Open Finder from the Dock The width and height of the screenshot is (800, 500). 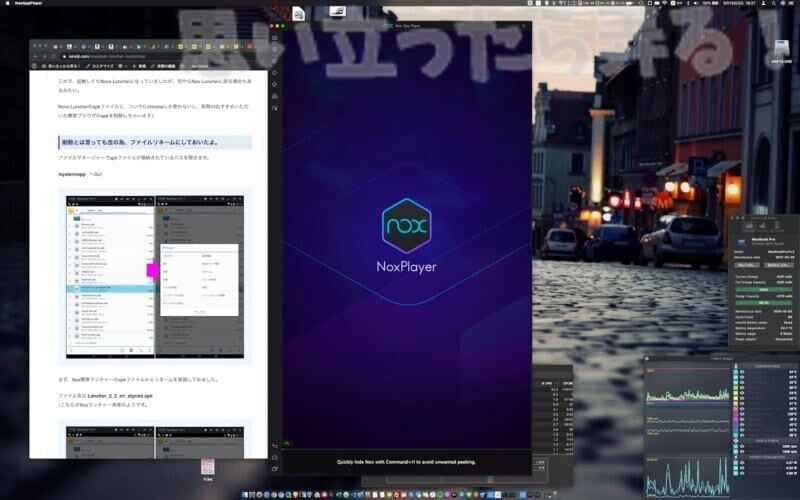pos(245,494)
